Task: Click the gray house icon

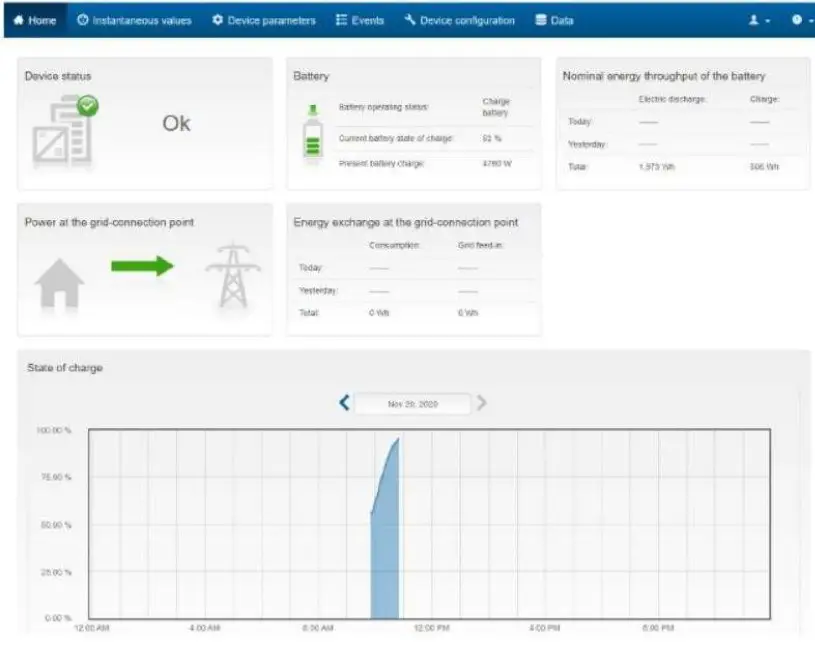Action: click(59, 283)
